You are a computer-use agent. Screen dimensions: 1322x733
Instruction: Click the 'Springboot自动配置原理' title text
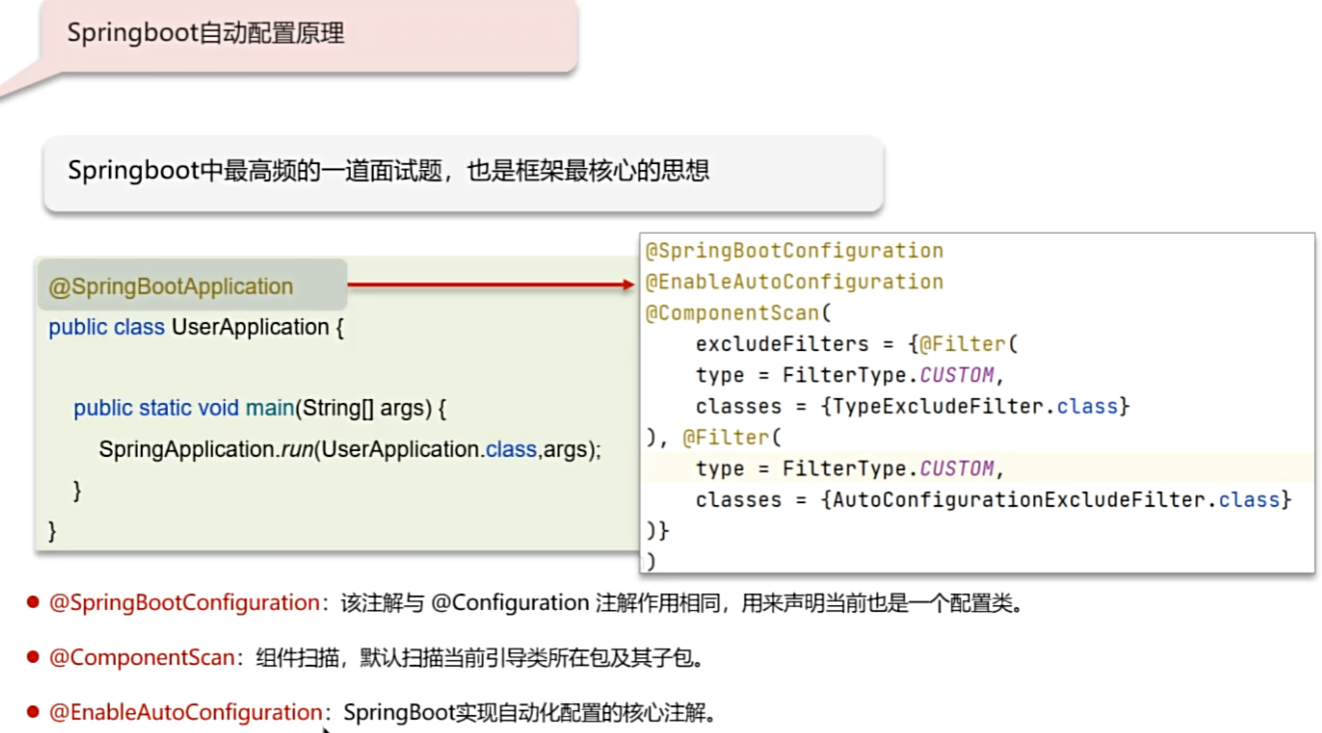[x=206, y=33]
